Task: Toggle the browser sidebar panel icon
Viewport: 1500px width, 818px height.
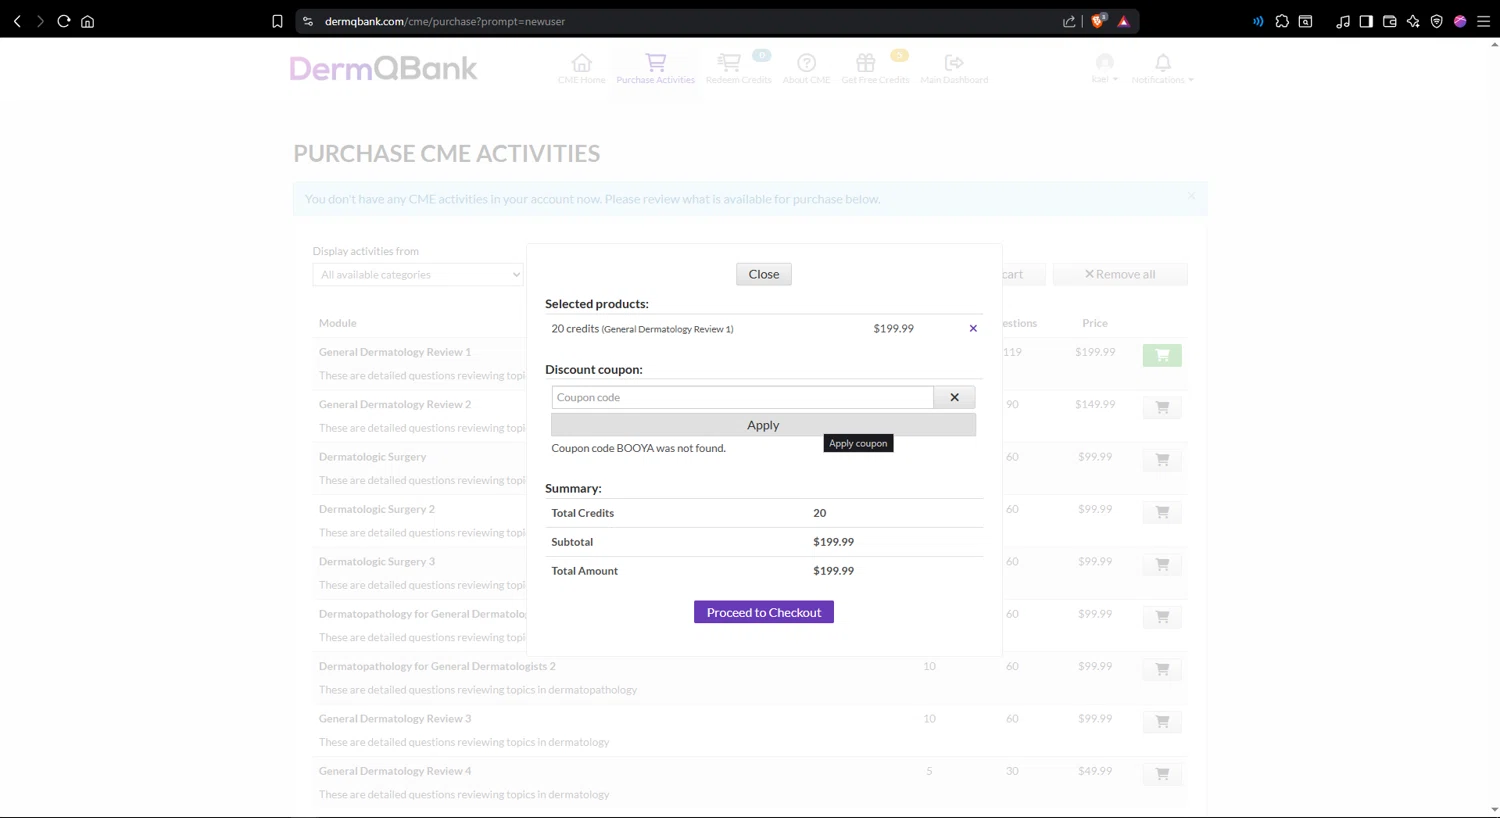Action: click(1366, 21)
